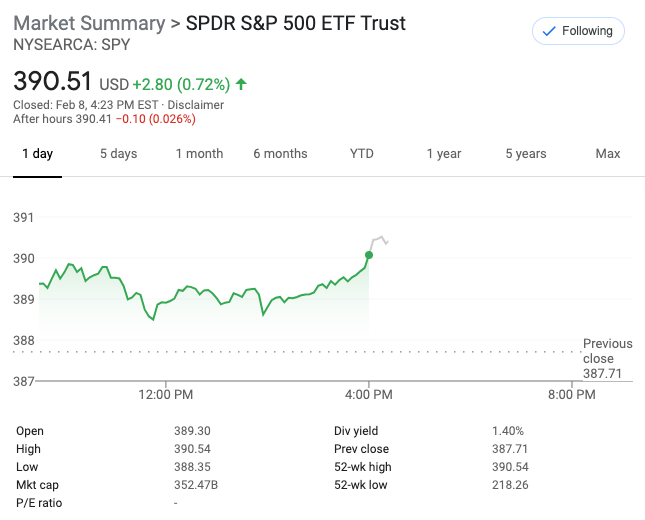This screenshot has width=645, height=520.
Task: Toggle the Following button
Action: (578, 31)
